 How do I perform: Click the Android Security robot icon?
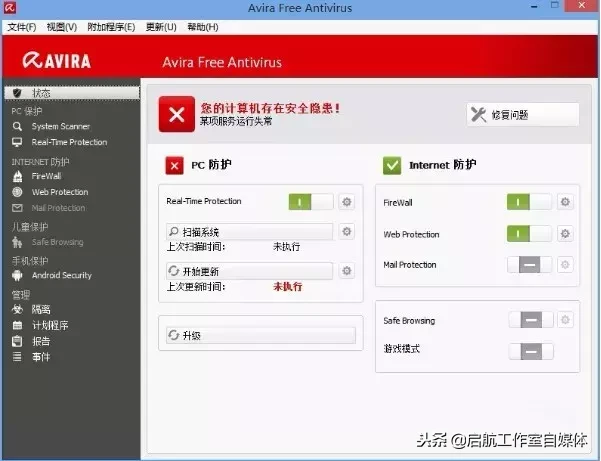click(x=17, y=276)
